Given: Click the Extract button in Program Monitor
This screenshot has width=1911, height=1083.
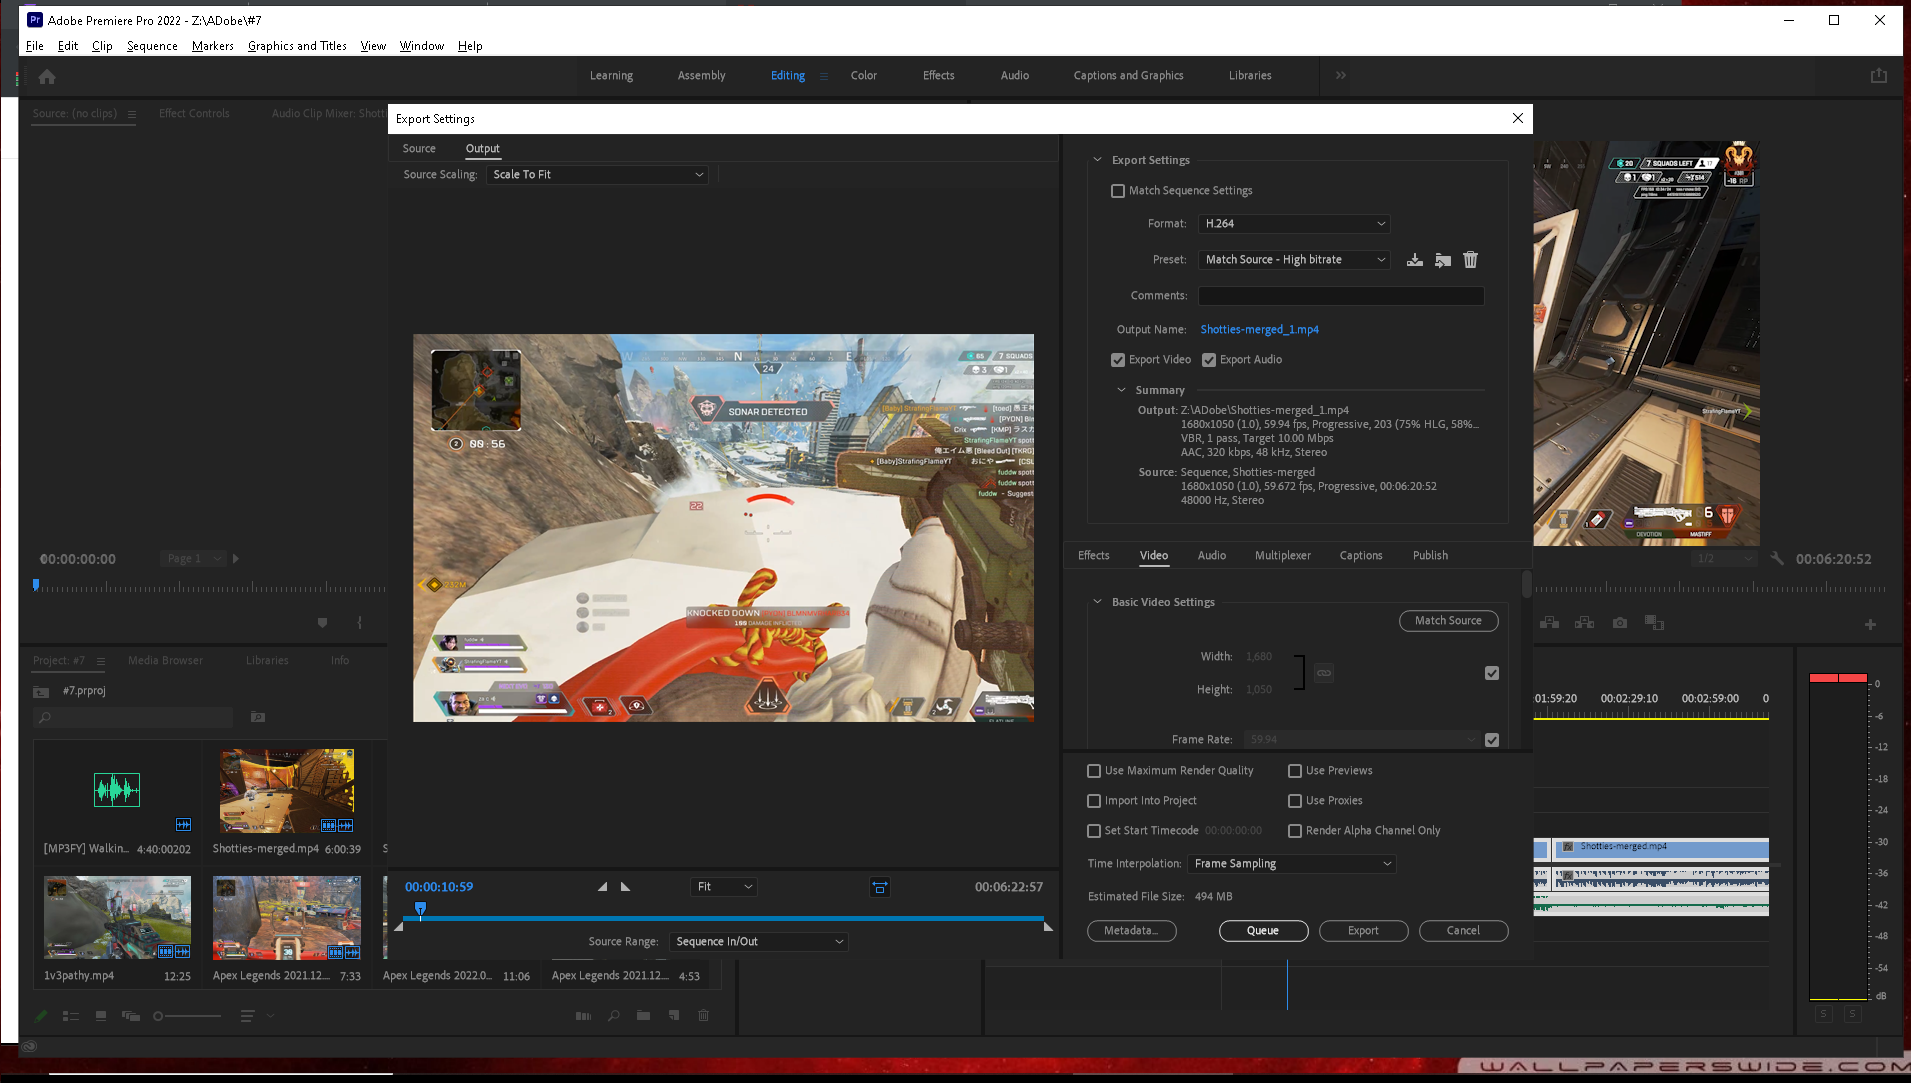Looking at the screenshot, I should (x=1585, y=623).
